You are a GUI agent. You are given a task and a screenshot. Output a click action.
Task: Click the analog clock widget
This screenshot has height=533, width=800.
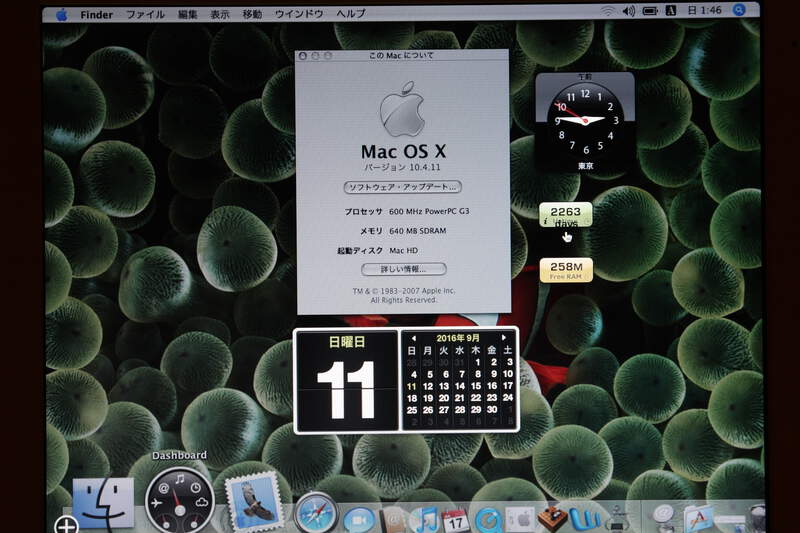pos(585,122)
